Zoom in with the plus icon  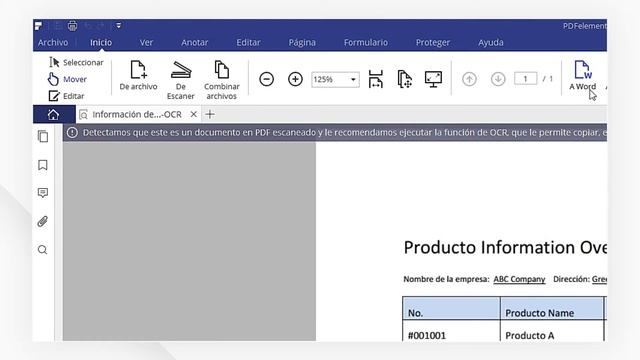point(295,79)
